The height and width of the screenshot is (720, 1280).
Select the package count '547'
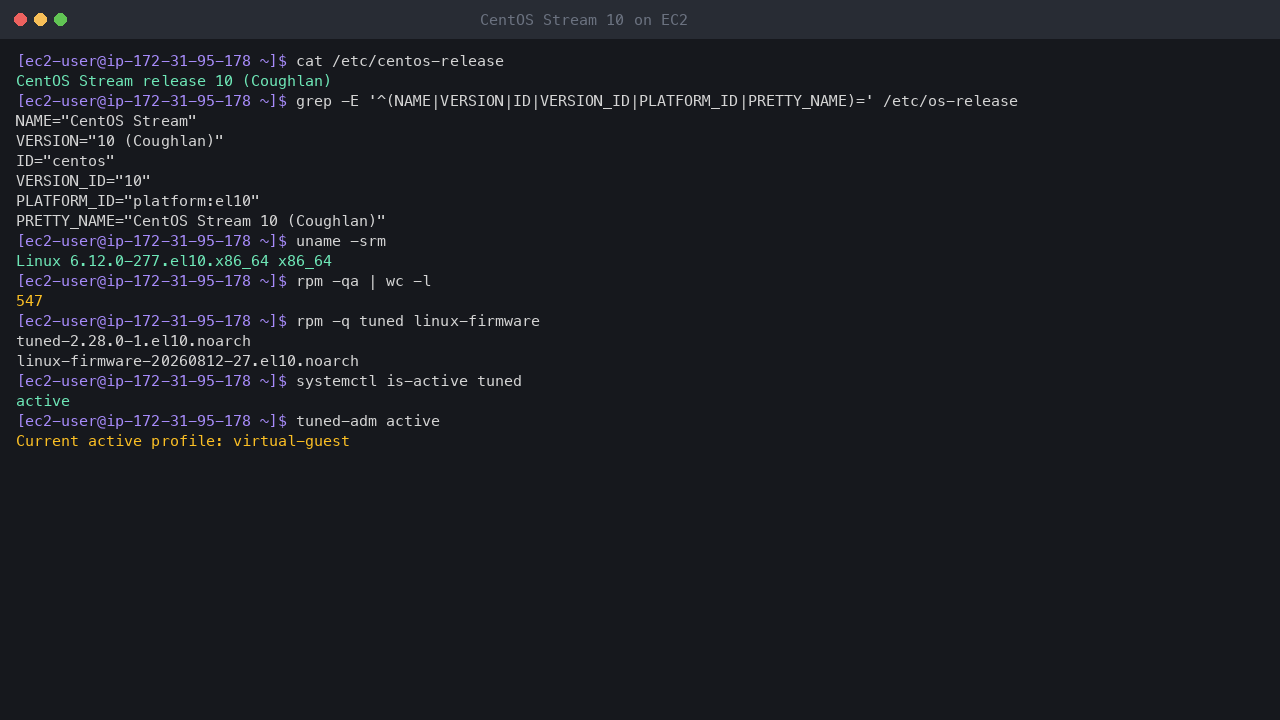pos(30,301)
